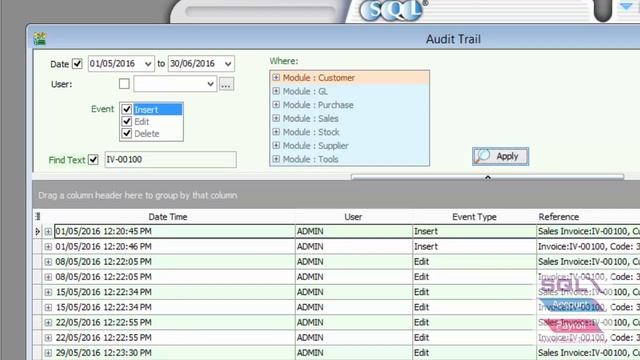This screenshot has height=360, width=640.
Task: Expand Module : Supplier node
Action: pyautogui.click(x=276, y=145)
